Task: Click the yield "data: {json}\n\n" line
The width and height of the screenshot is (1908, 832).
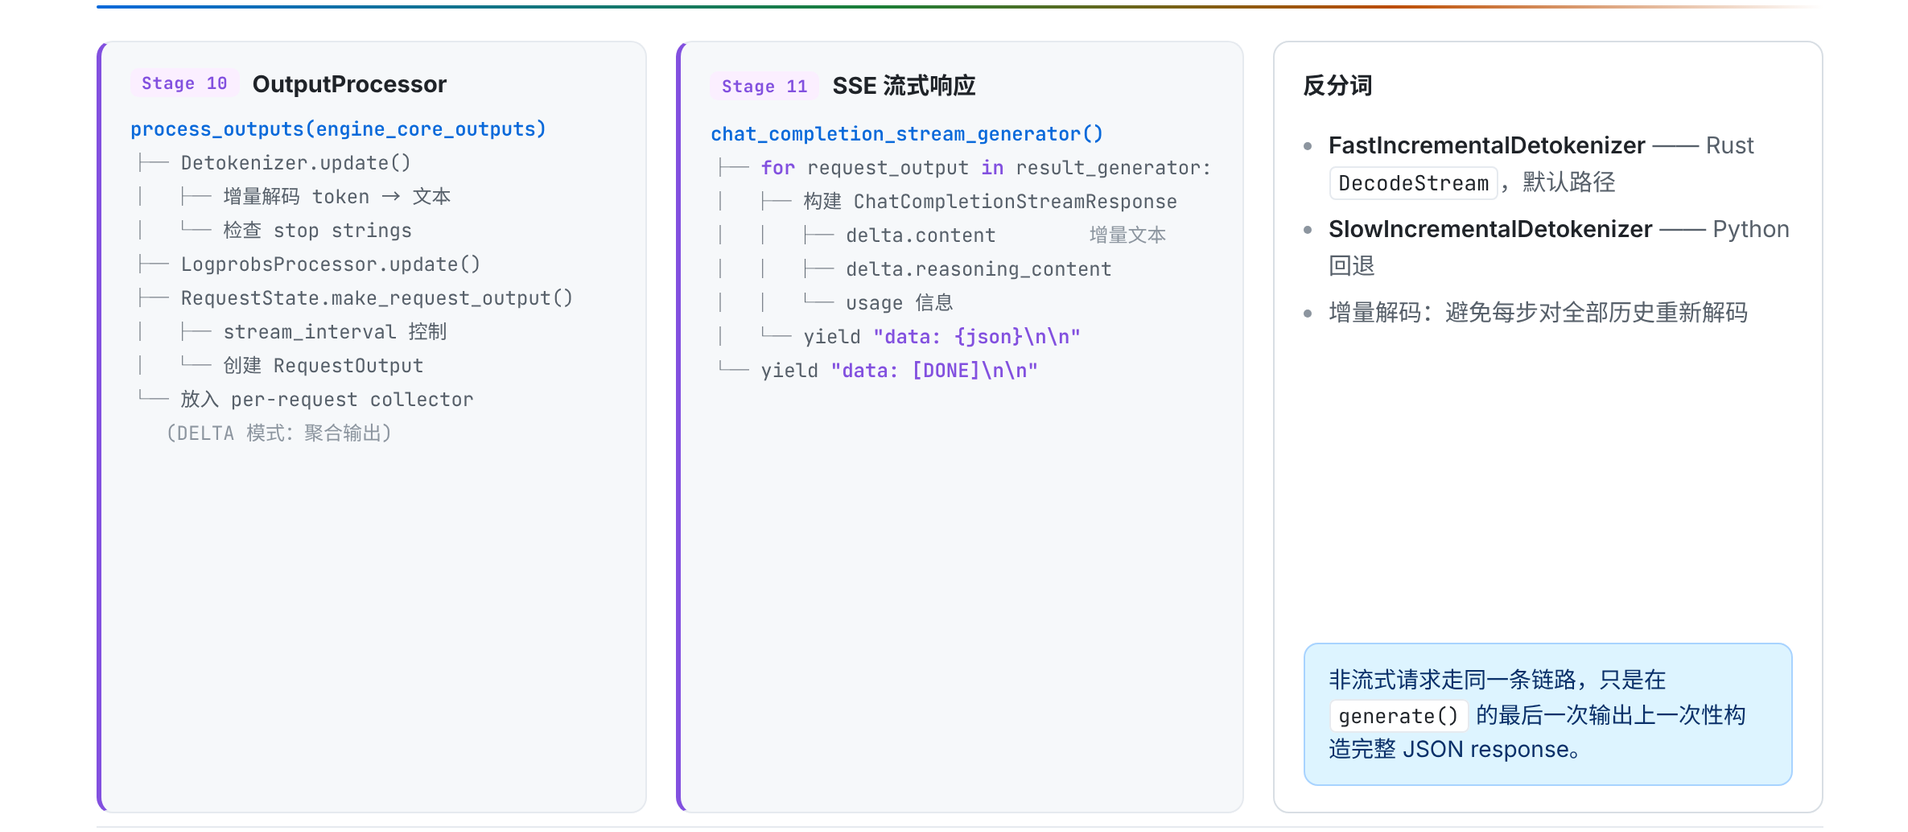Action: point(941,337)
